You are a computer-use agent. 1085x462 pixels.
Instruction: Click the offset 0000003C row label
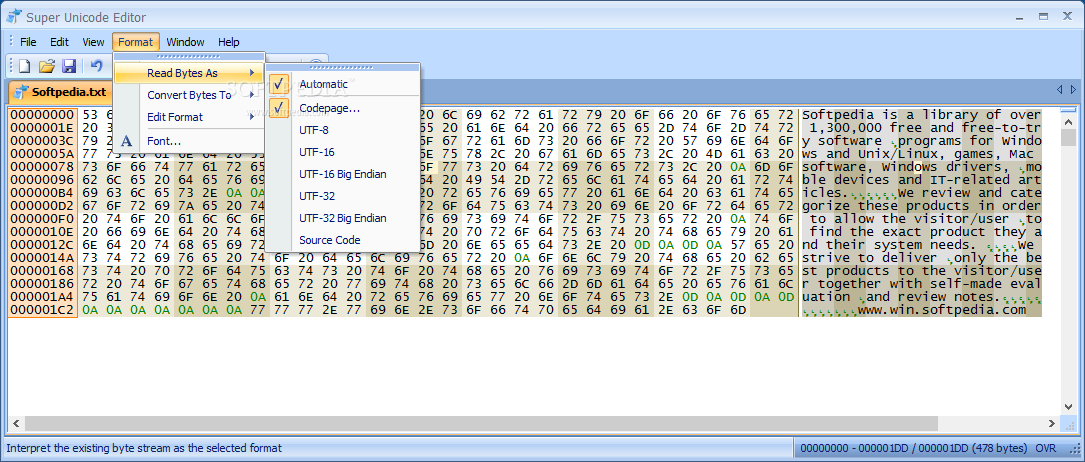(43, 141)
